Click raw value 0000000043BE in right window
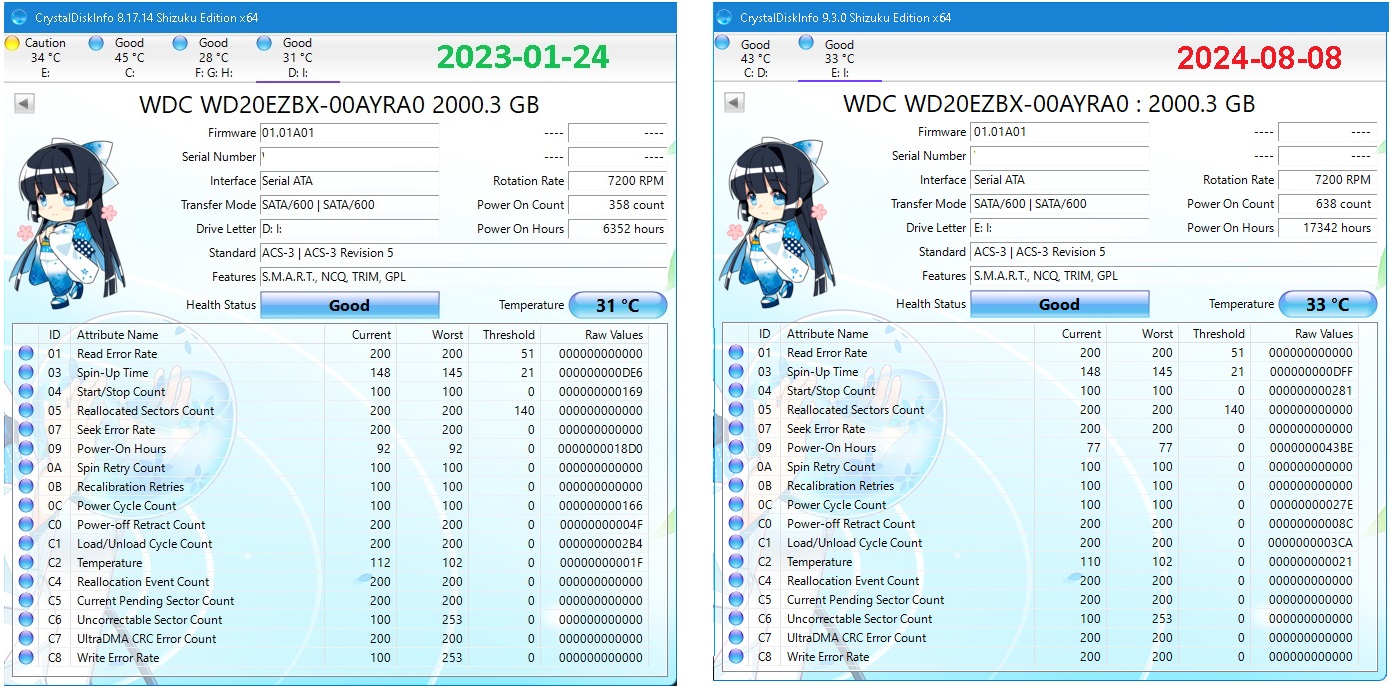The width and height of the screenshot is (1393, 686). tap(1310, 448)
